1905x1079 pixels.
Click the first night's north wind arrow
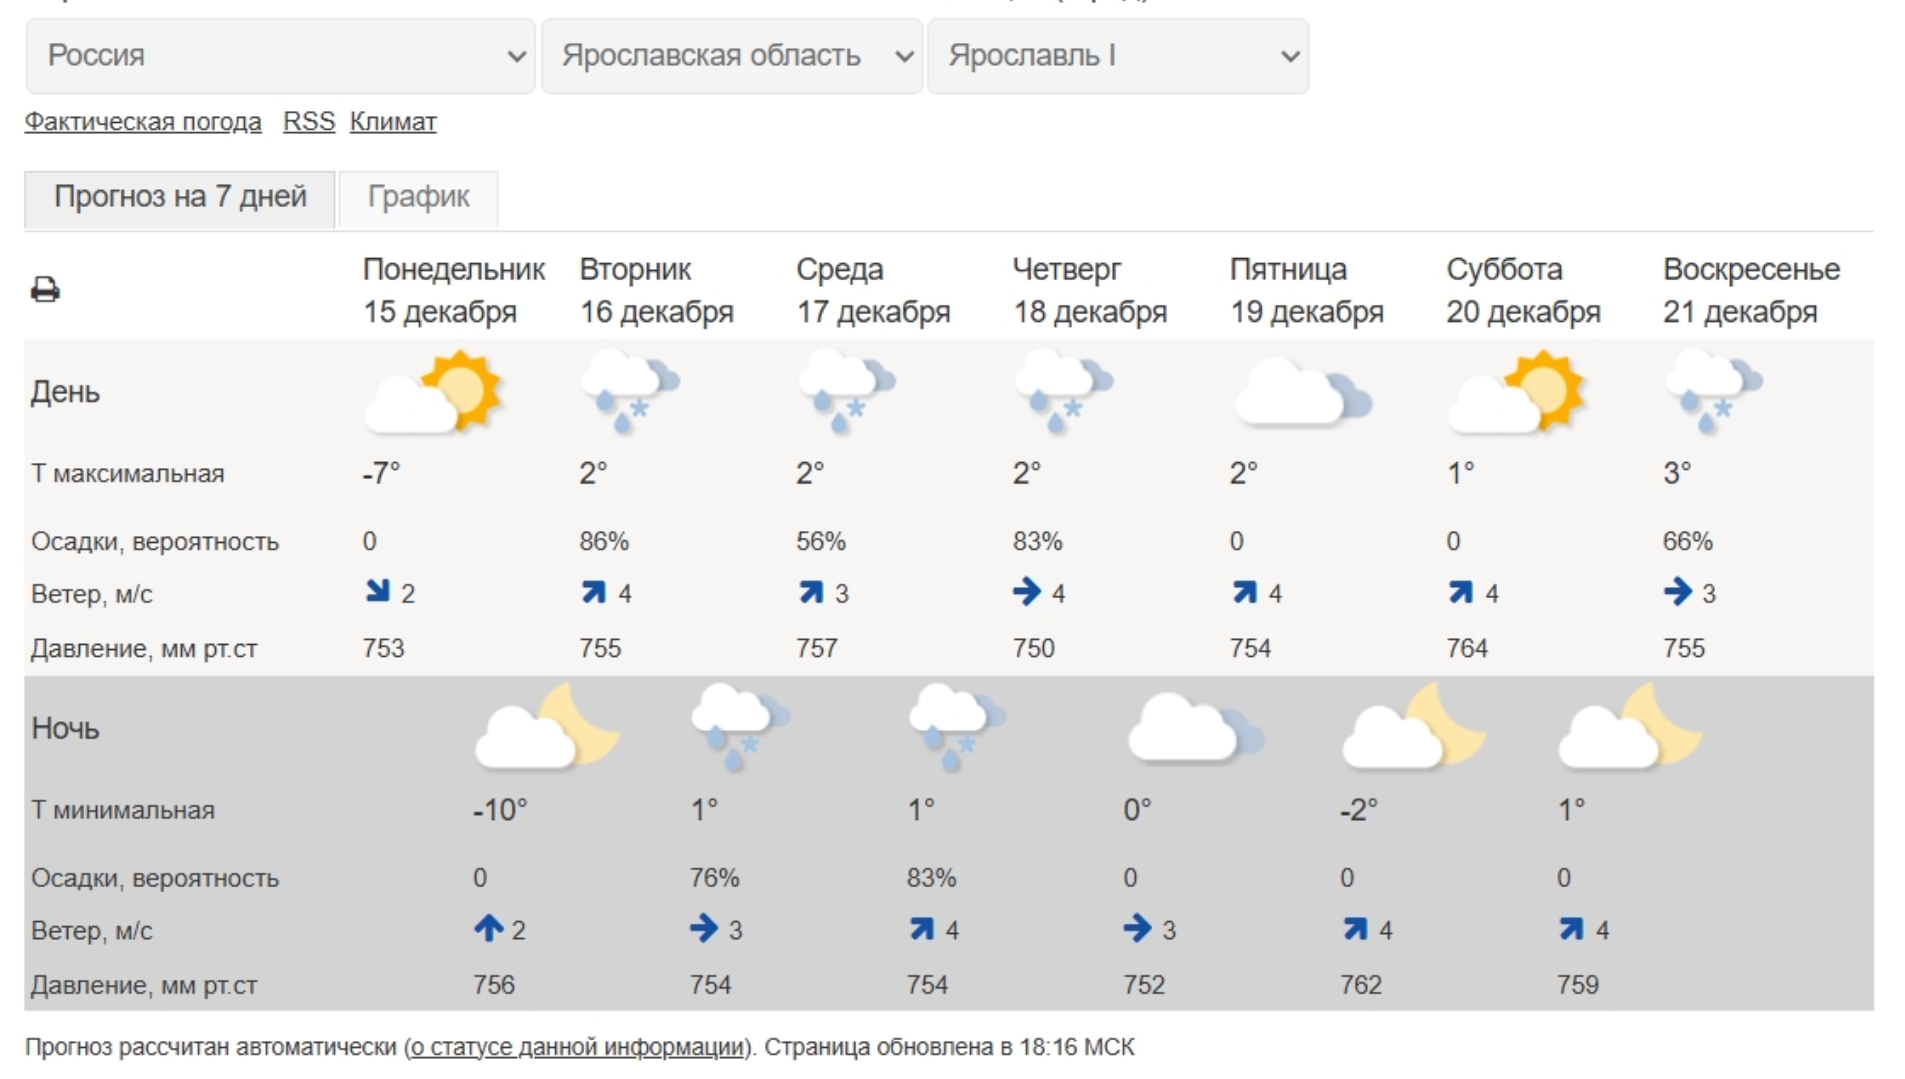coord(488,929)
